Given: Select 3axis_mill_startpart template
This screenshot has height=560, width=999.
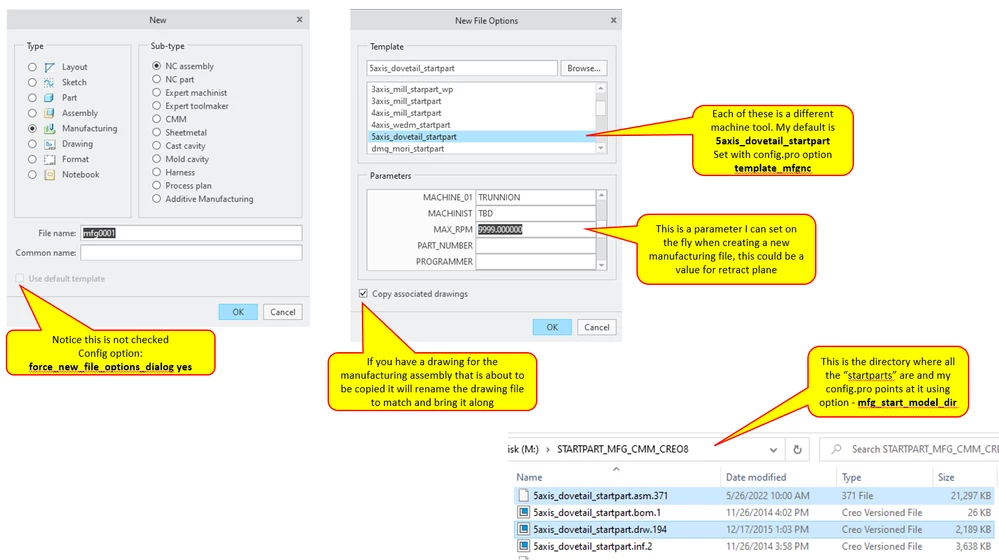Looking at the screenshot, I should pyautogui.click(x=406, y=101).
